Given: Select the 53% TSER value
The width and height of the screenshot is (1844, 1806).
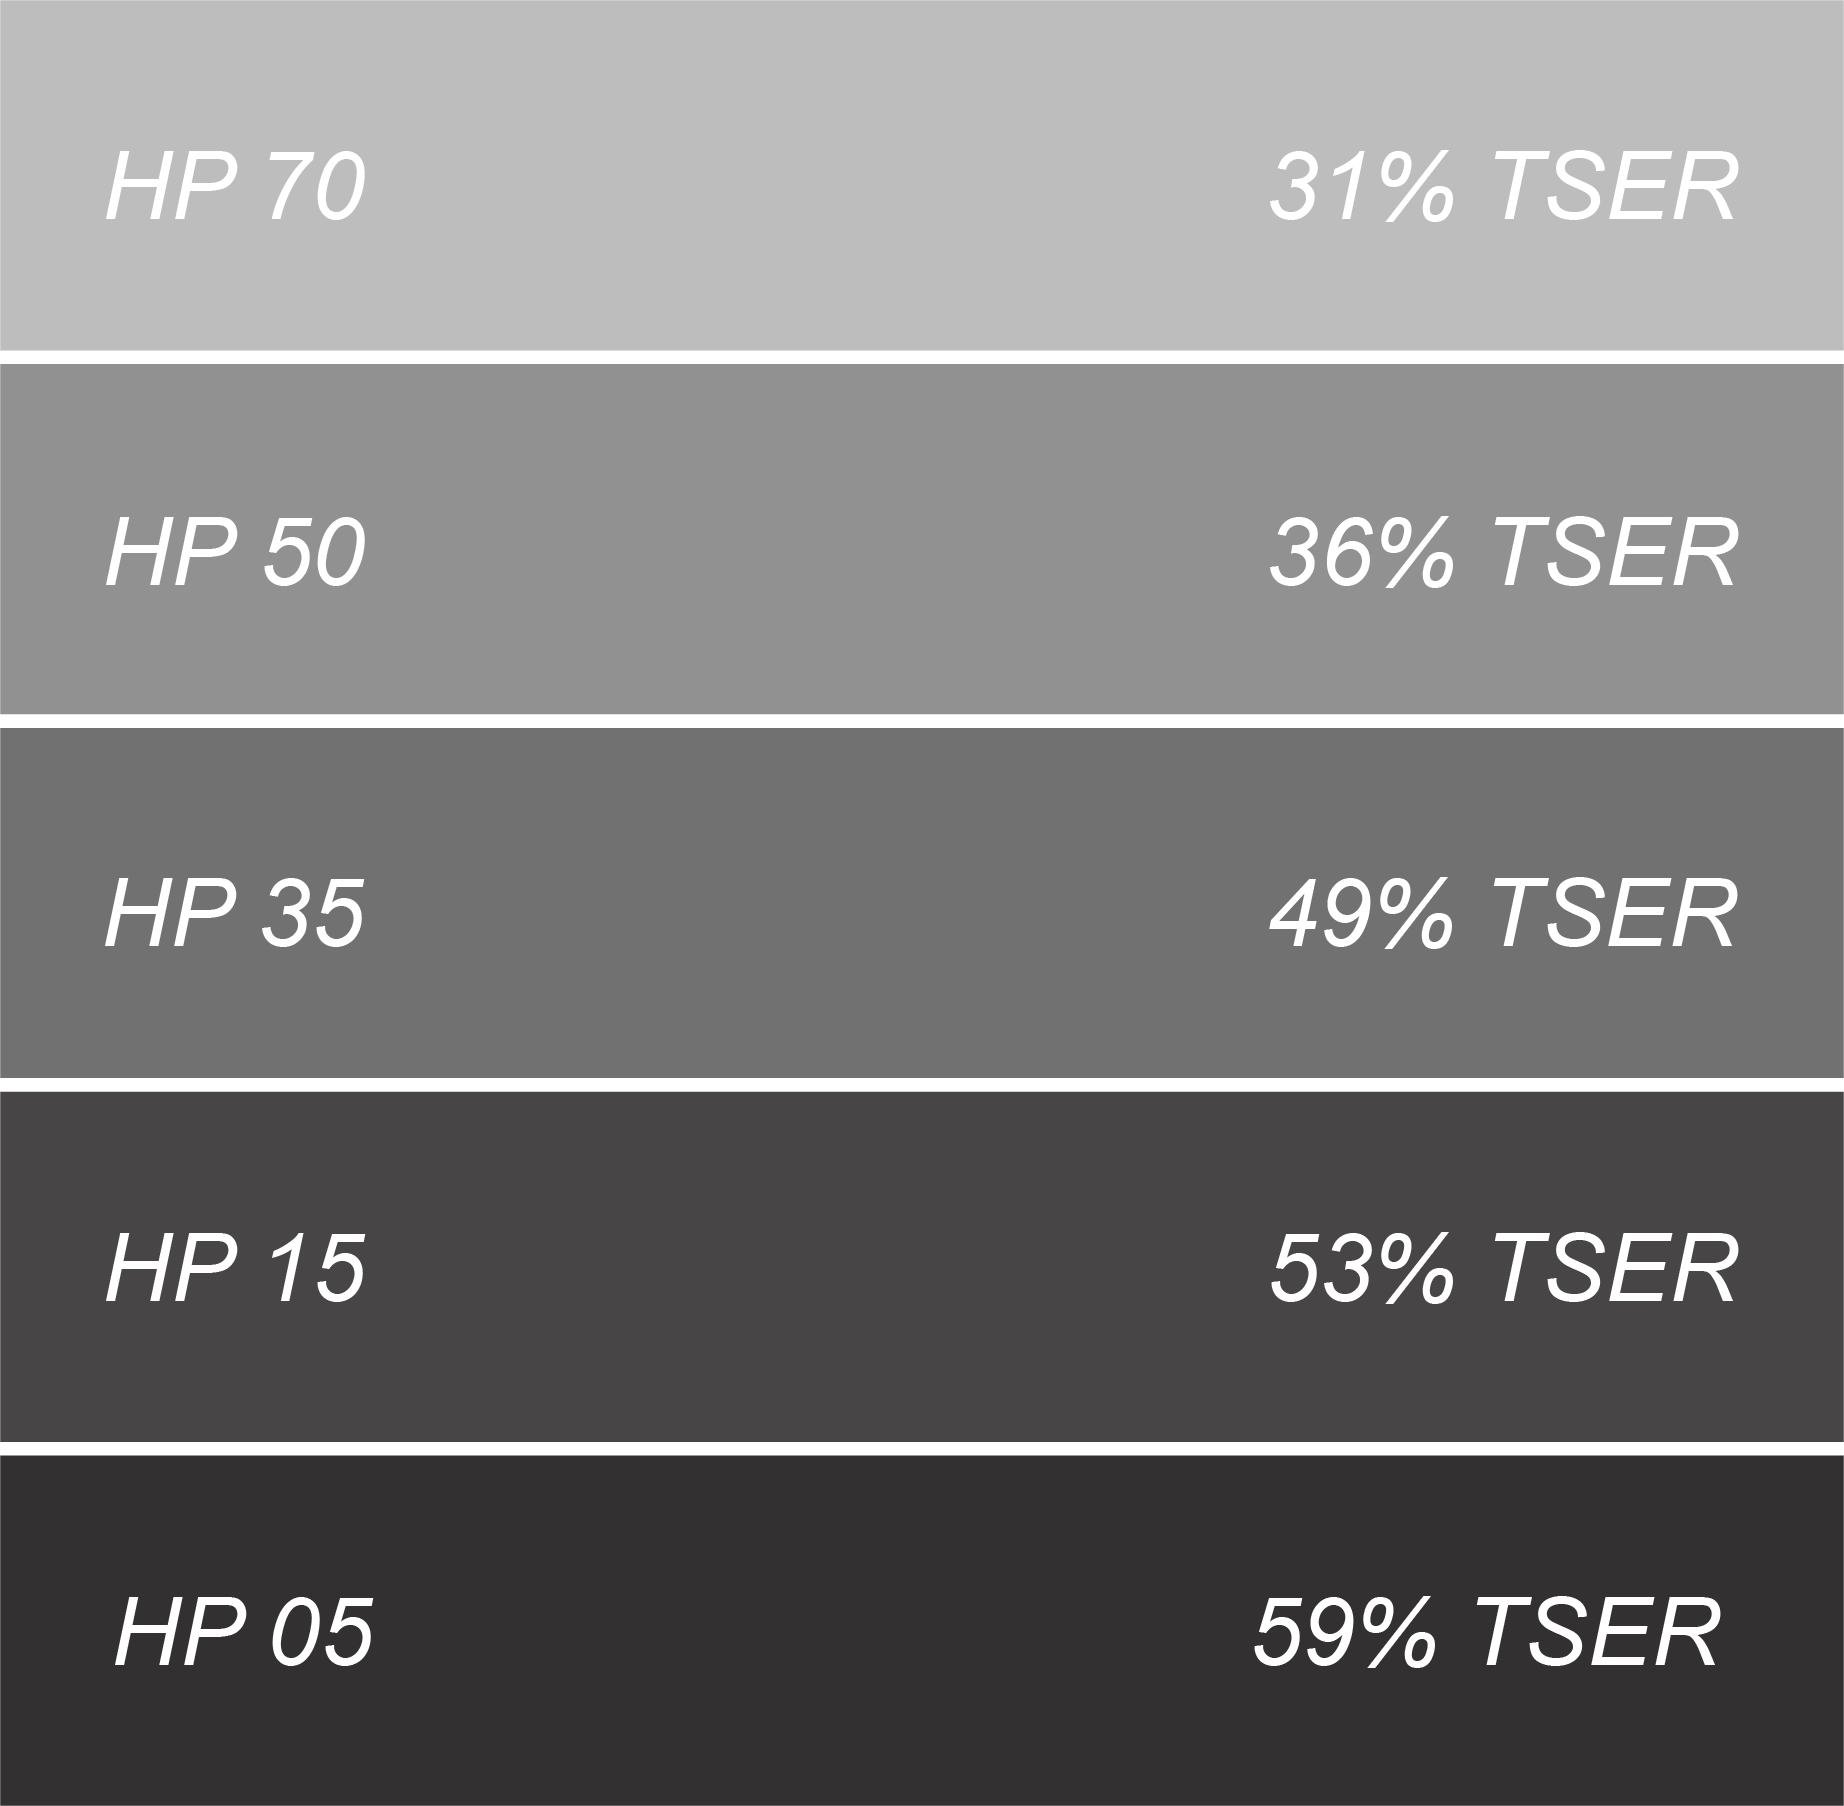Looking at the screenshot, I should (x=1503, y=1268).
